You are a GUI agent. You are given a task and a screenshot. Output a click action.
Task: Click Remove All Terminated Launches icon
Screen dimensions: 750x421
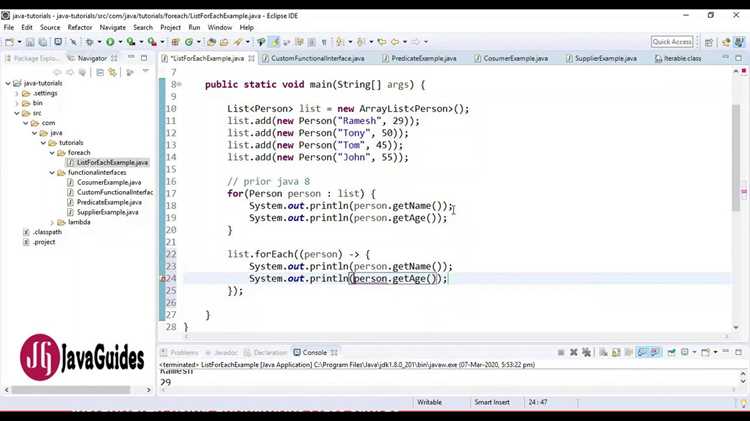coord(586,353)
